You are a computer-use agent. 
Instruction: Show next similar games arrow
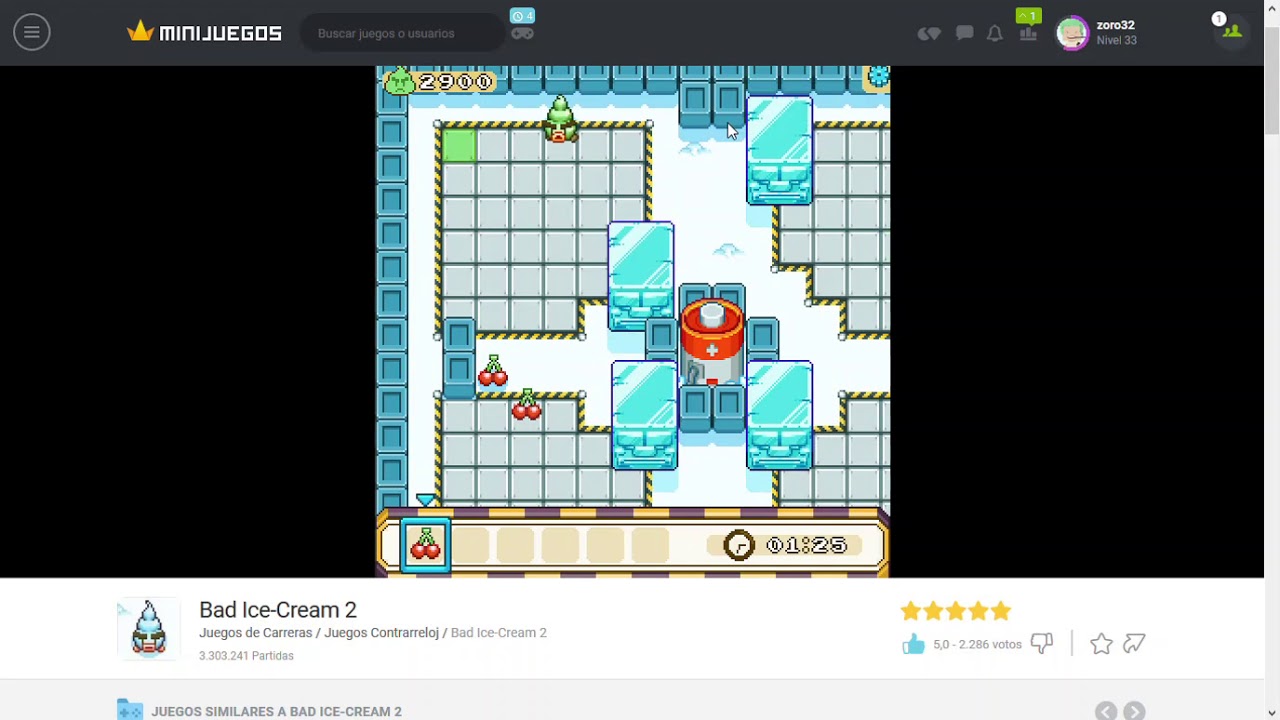1134,711
